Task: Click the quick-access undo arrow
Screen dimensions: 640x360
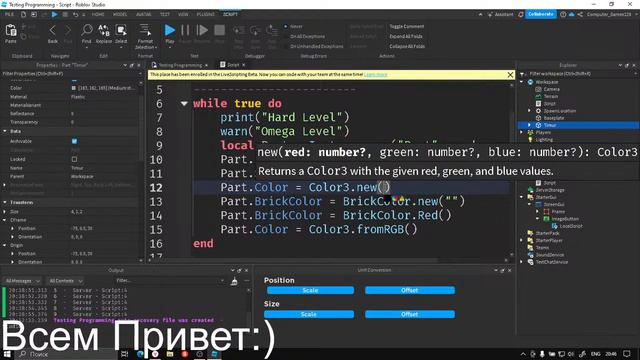Action: click(75, 14)
